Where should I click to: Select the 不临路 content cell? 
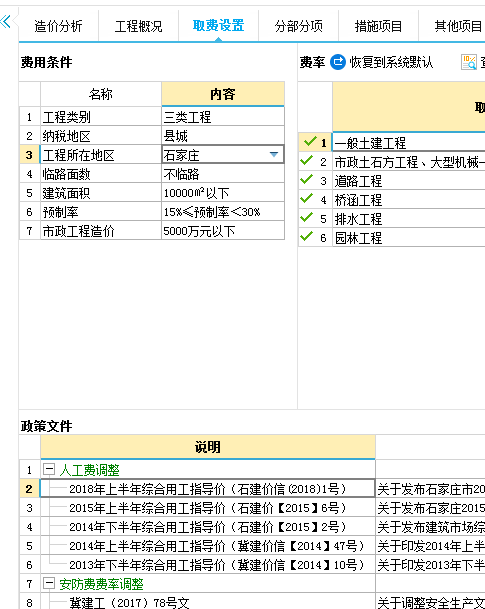223,174
